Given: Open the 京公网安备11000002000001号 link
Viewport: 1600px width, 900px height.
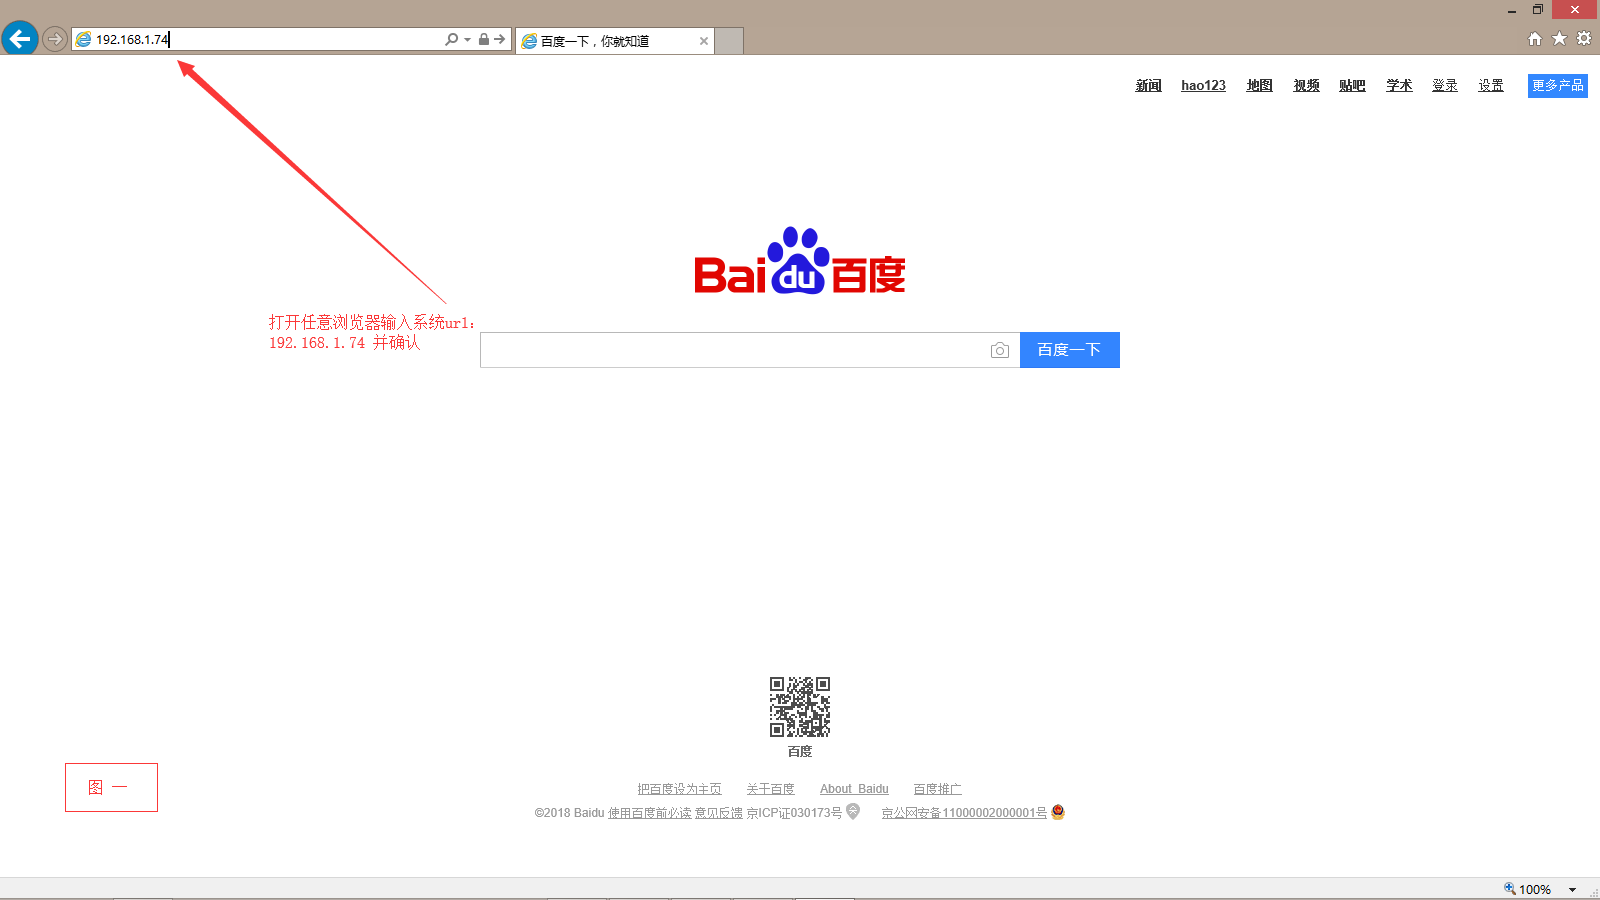Looking at the screenshot, I should (964, 813).
